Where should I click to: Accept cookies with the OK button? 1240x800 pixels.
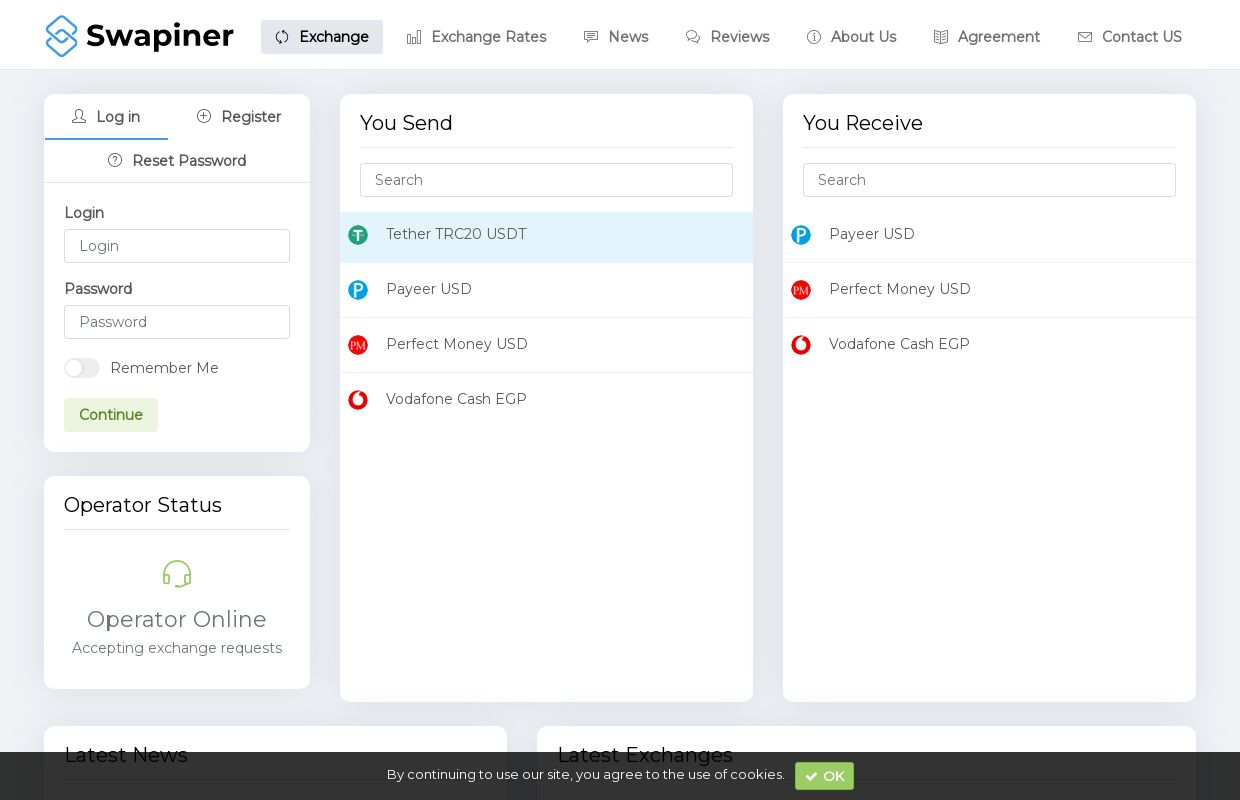[825, 776]
